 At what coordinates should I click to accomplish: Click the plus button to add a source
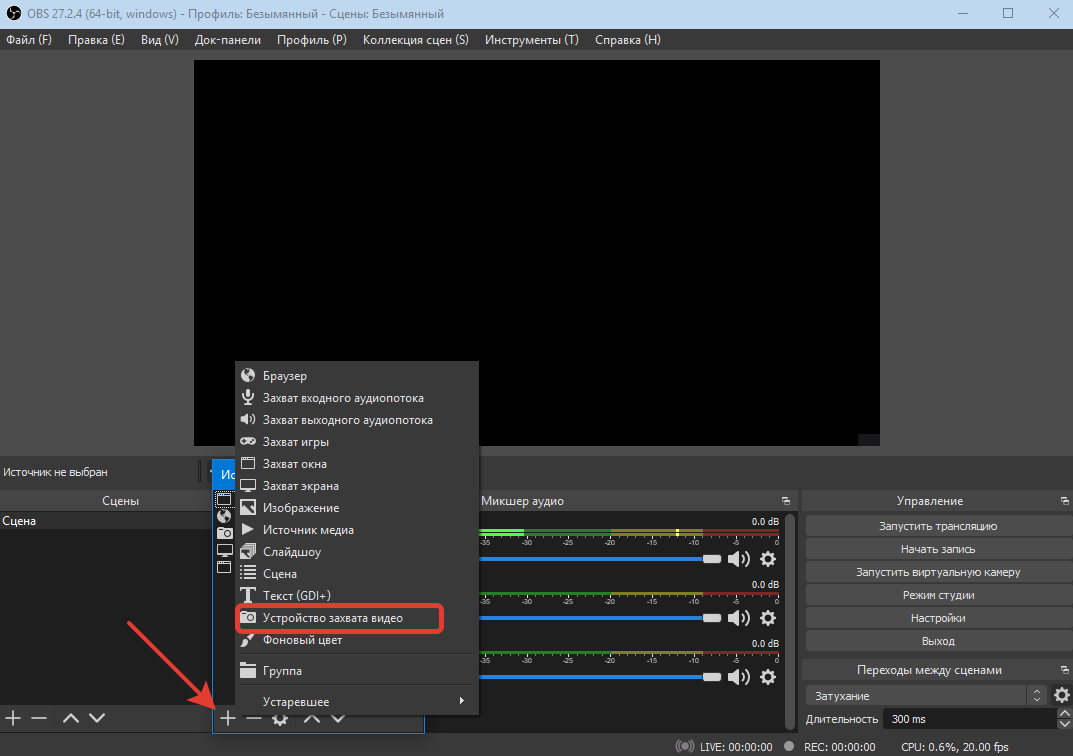pyautogui.click(x=228, y=718)
